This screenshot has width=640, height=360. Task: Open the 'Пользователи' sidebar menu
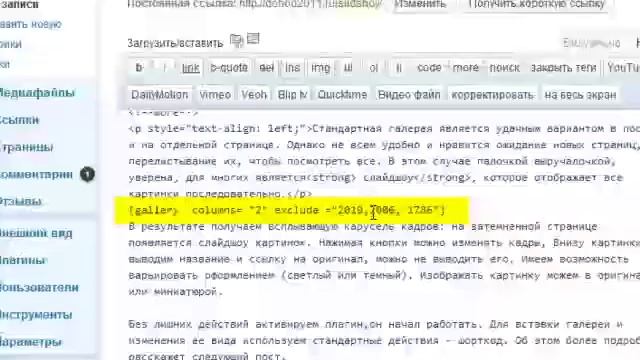(39, 287)
